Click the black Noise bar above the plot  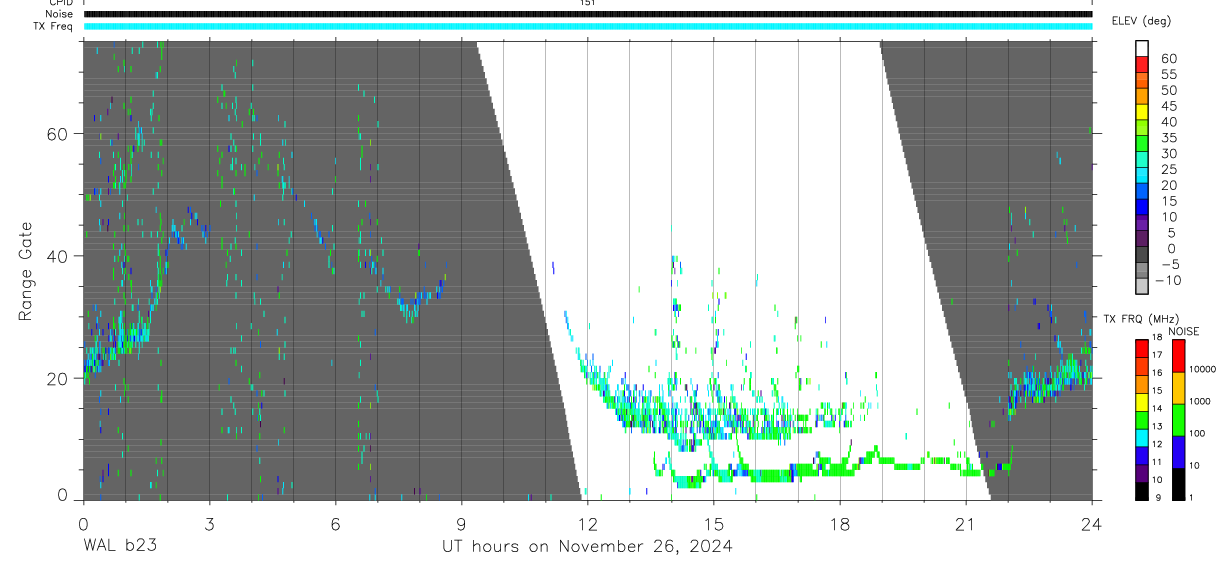pos(588,14)
